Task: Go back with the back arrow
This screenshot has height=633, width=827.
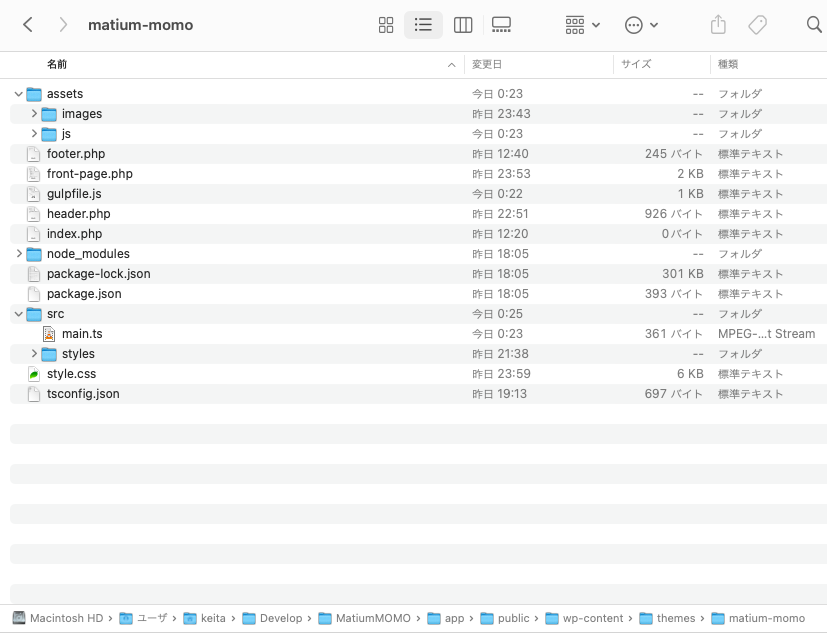Action: click(x=28, y=25)
